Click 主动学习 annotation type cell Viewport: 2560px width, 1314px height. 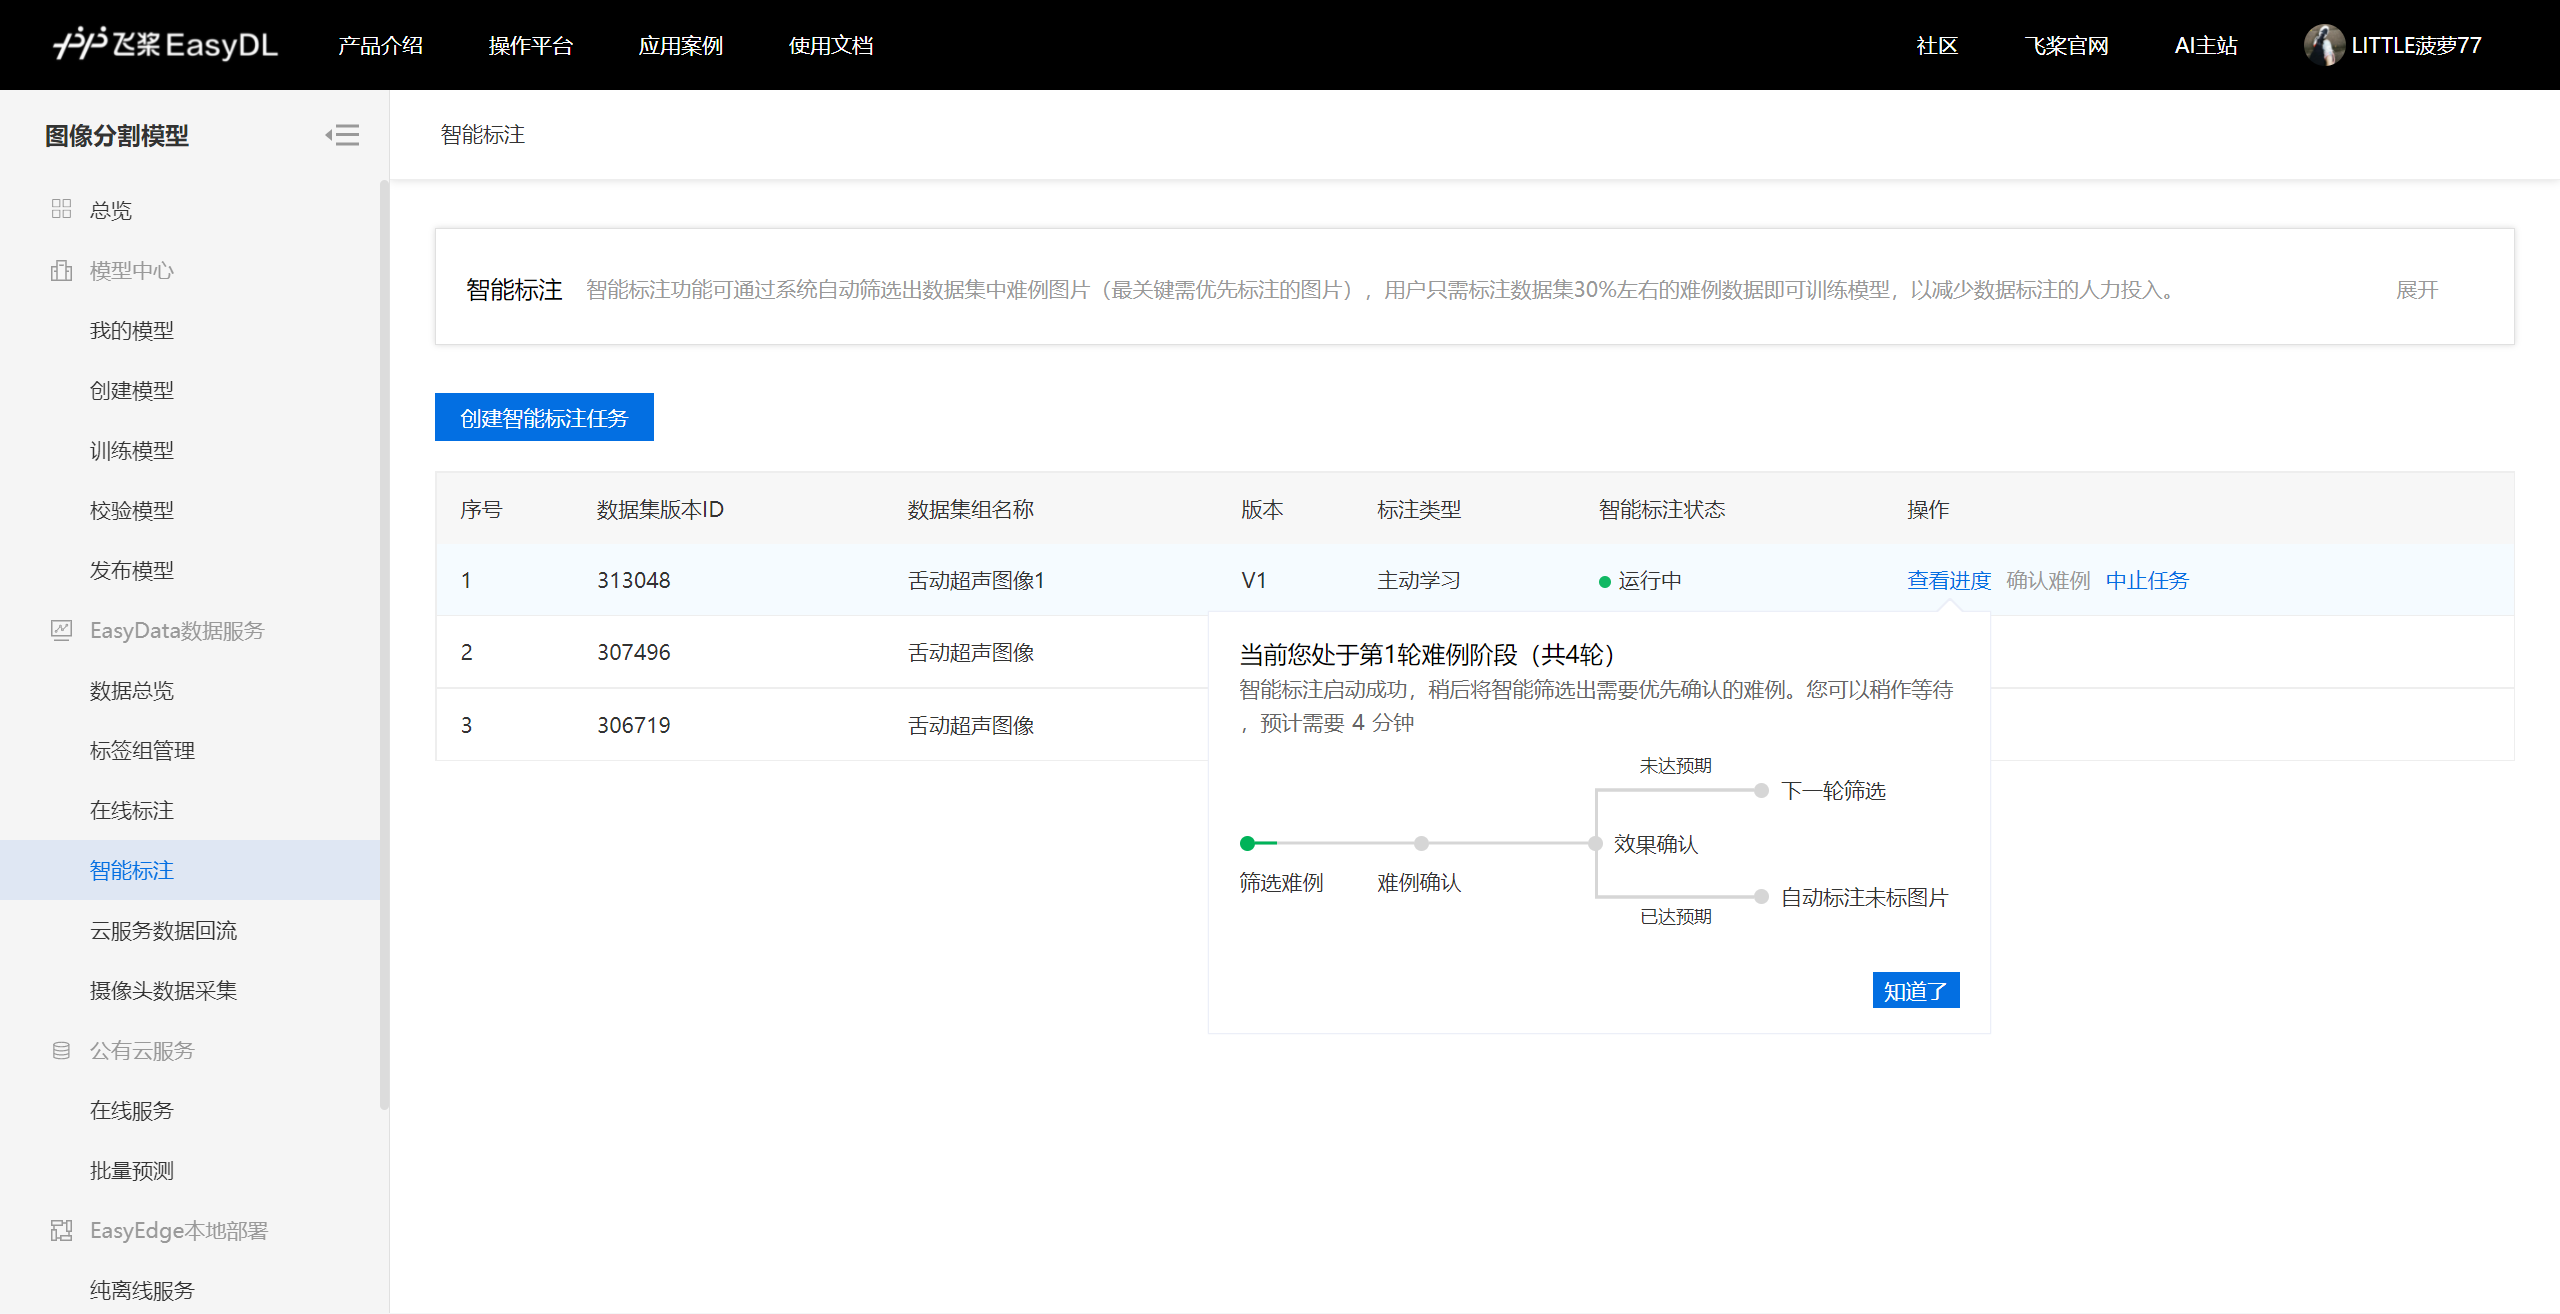click(1419, 580)
